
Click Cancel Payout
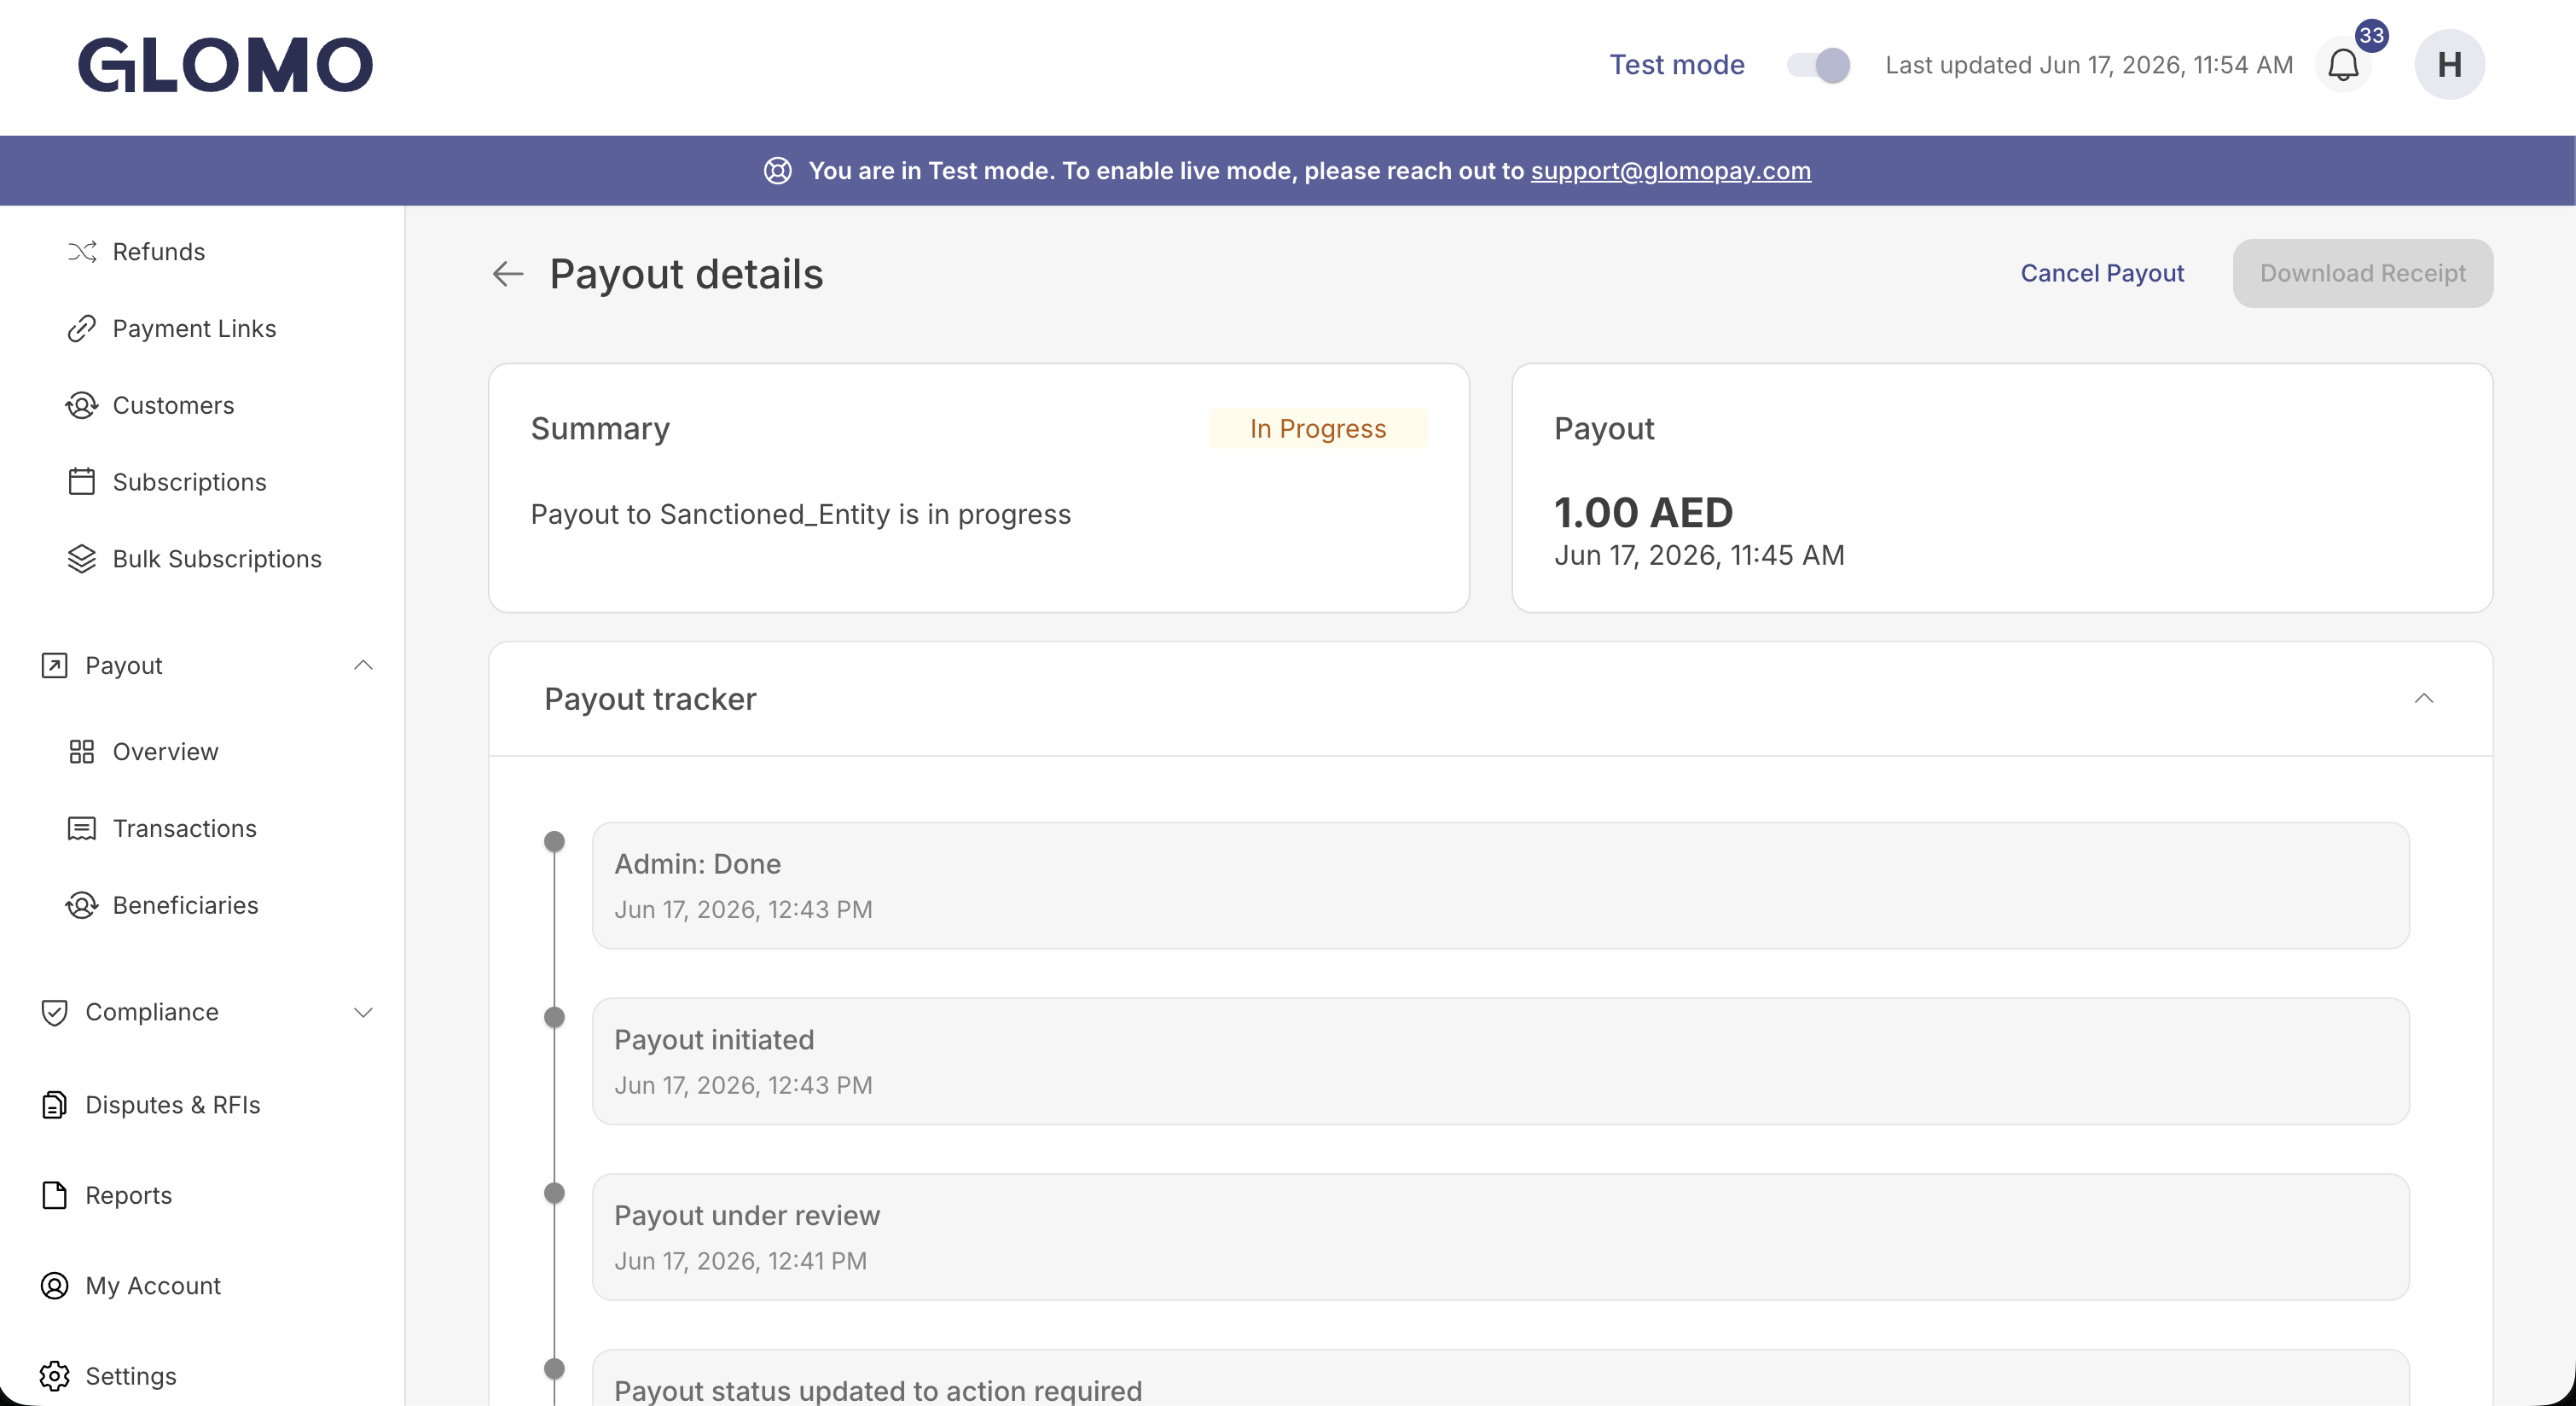pyautogui.click(x=2102, y=274)
